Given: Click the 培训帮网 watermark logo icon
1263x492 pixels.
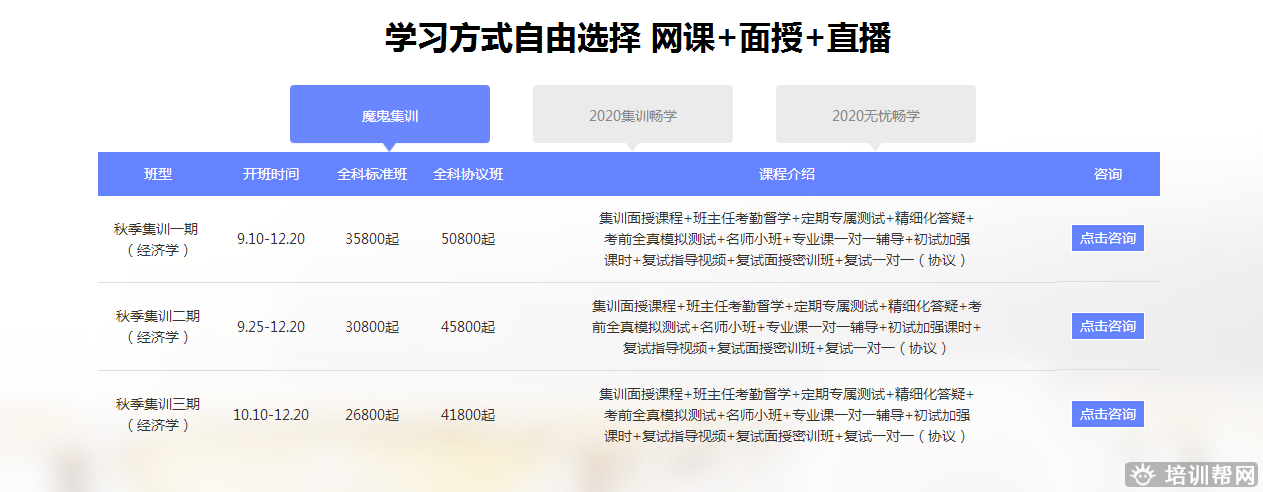Looking at the screenshot, I should click(1142, 474).
